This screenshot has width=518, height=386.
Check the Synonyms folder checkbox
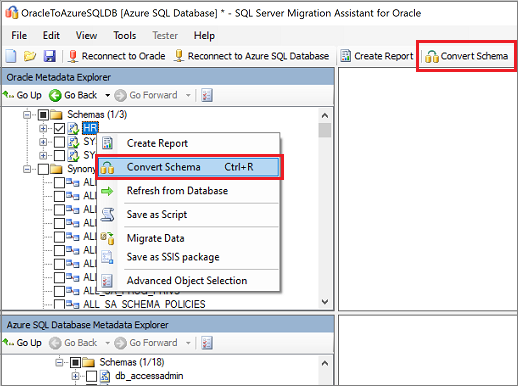pyautogui.click(x=43, y=169)
